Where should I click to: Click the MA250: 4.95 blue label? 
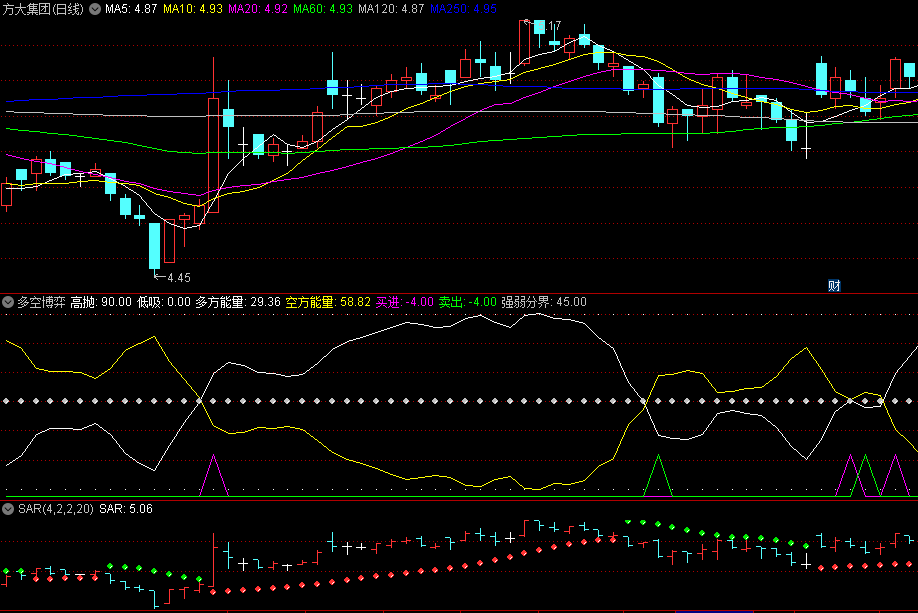(x=463, y=9)
